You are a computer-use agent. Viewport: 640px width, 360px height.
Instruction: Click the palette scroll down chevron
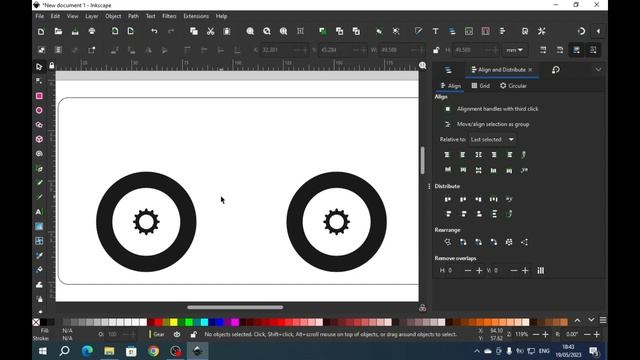tap(591, 320)
